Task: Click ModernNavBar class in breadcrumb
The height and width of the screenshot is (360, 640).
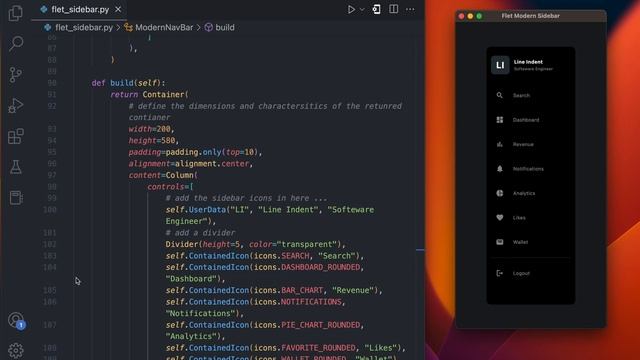Action: pyautogui.click(x=164, y=27)
